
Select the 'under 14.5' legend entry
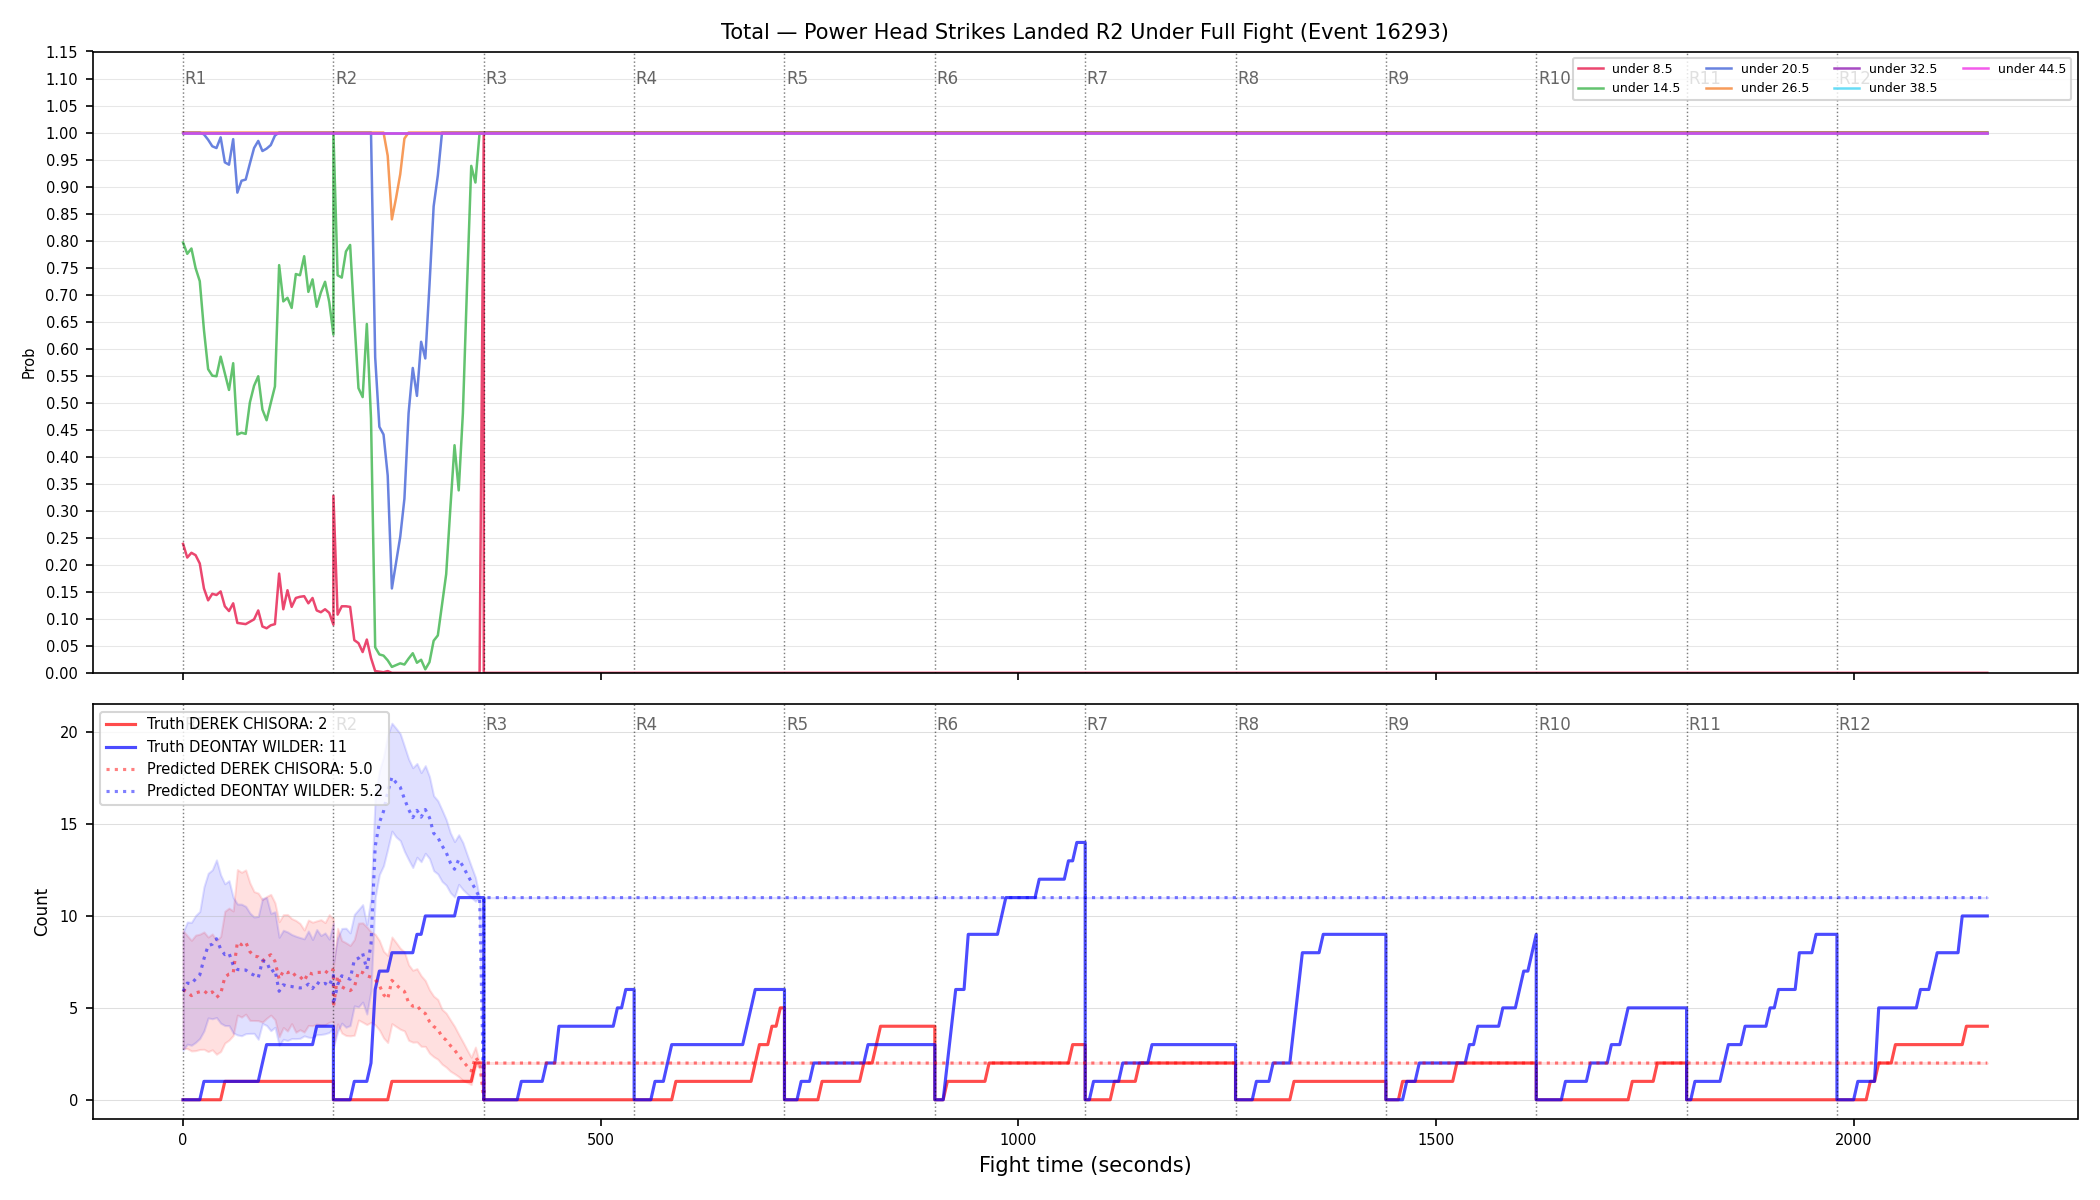coord(1629,88)
